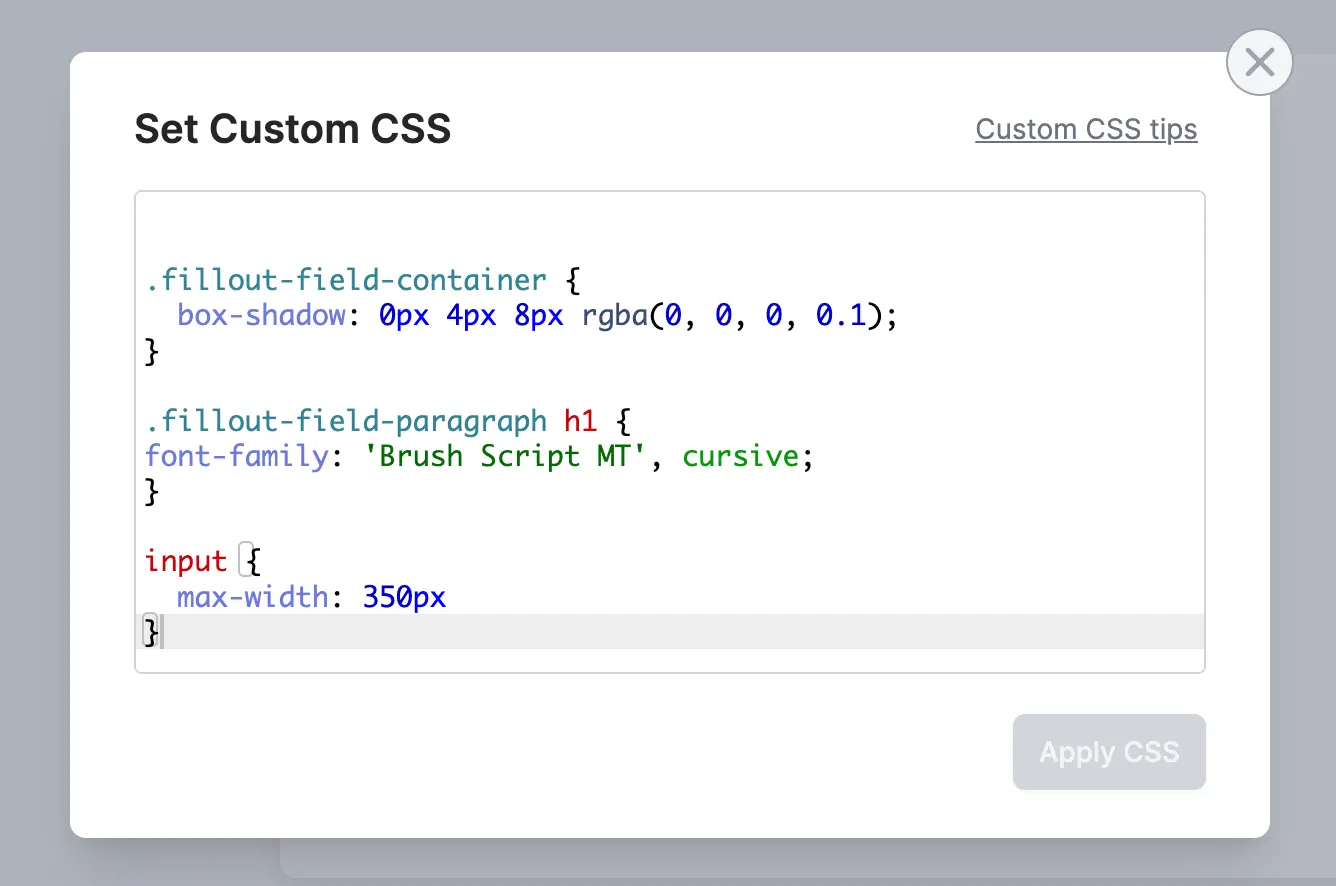Click the cursive keyword value
This screenshot has height=886, width=1336.
click(741, 456)
